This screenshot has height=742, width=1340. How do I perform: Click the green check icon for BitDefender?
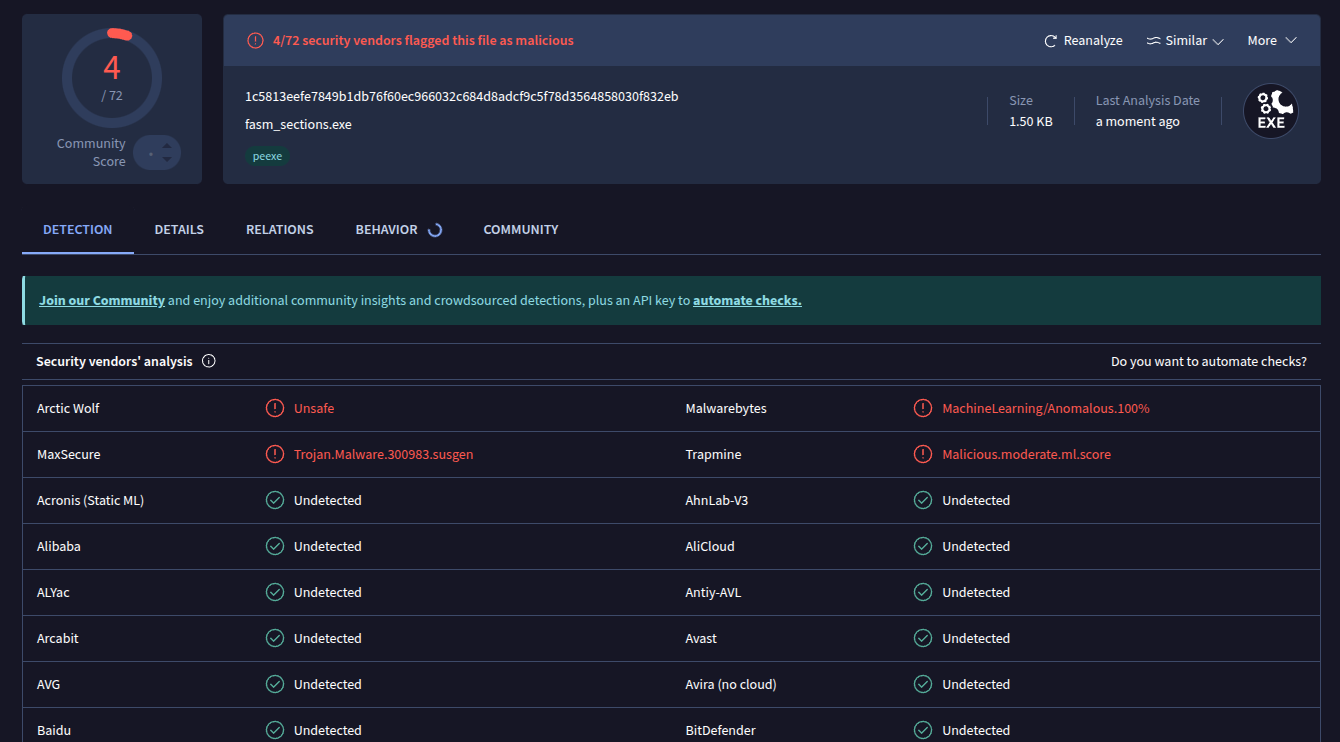(923, 730)
